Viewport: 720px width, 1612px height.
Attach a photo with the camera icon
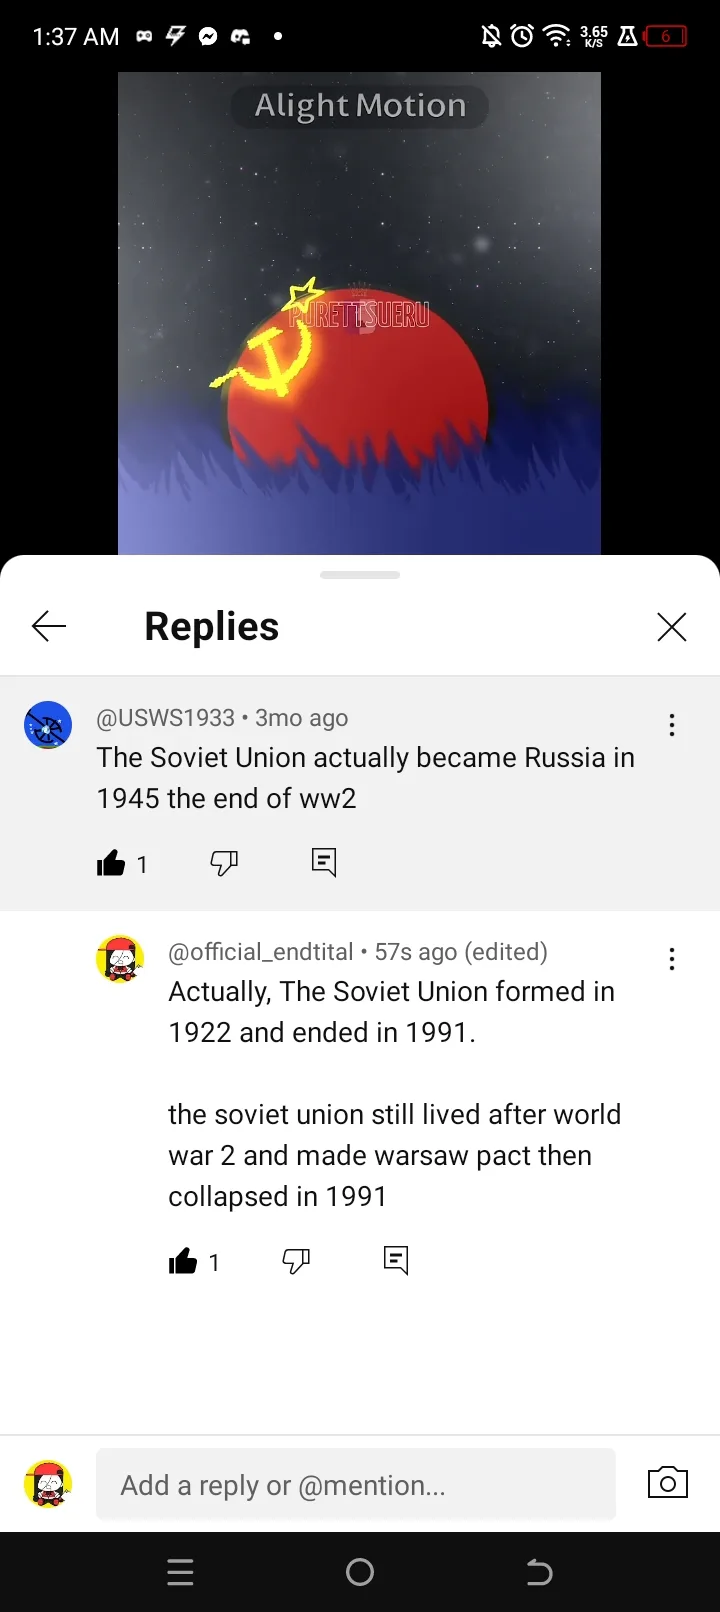(668, 1483)
